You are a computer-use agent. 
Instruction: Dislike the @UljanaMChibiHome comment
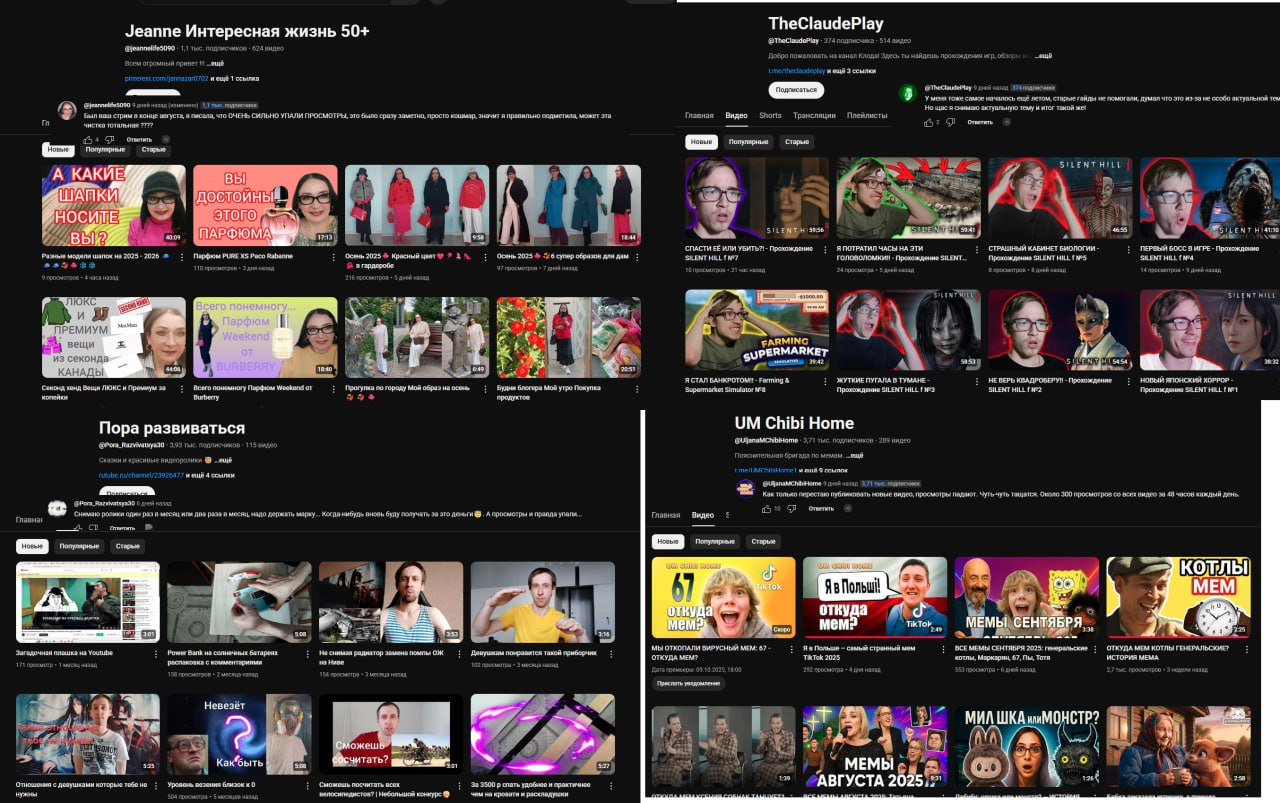pyautogui.click(x=792, y=509)
